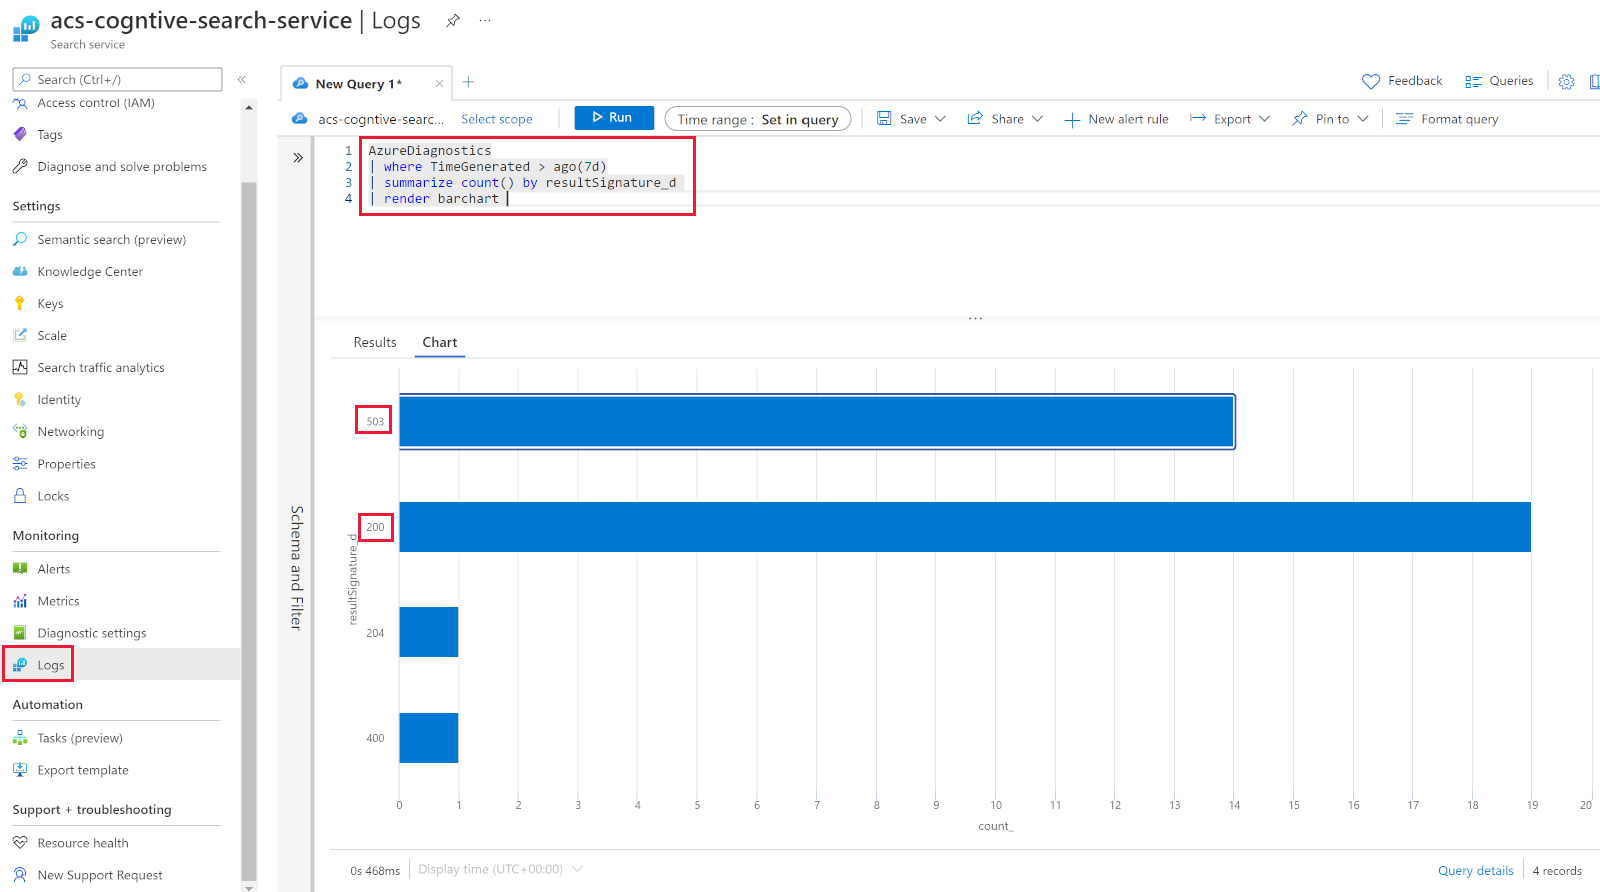Click the search menu input field
Viewport: 1600px width, 892px height.
point(117,79)
